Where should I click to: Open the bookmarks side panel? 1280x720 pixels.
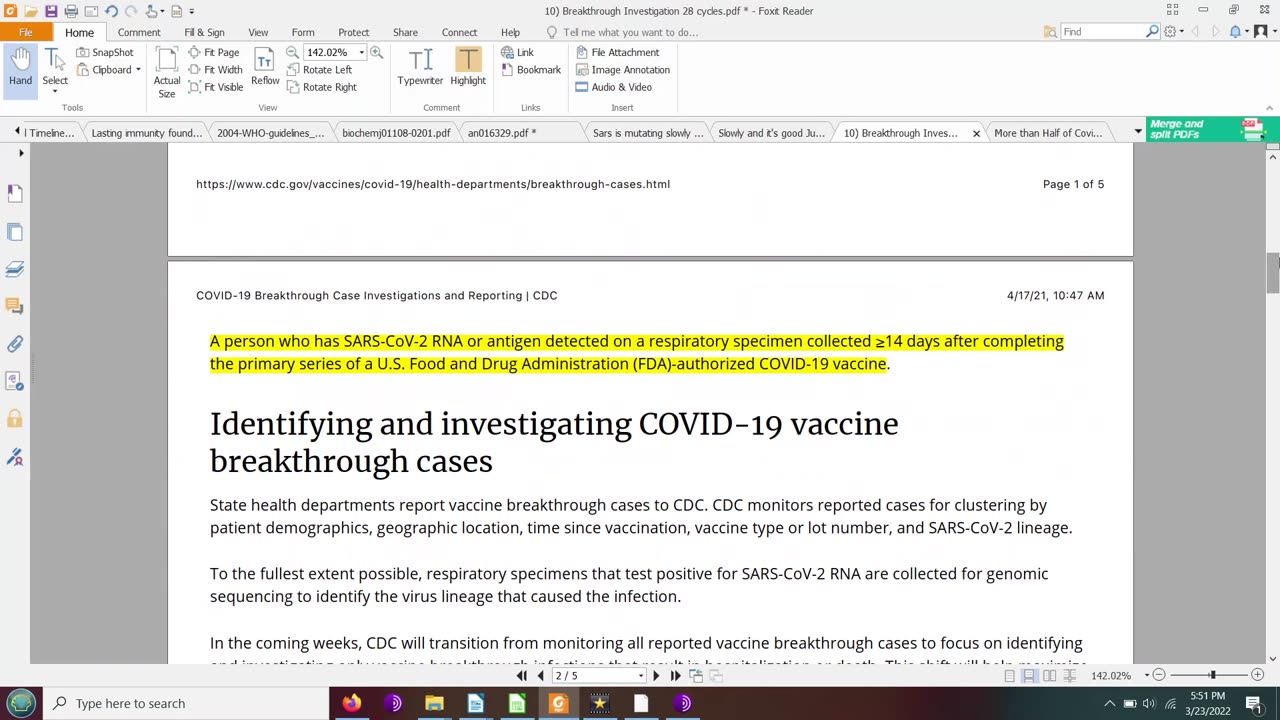pos(15,193)
